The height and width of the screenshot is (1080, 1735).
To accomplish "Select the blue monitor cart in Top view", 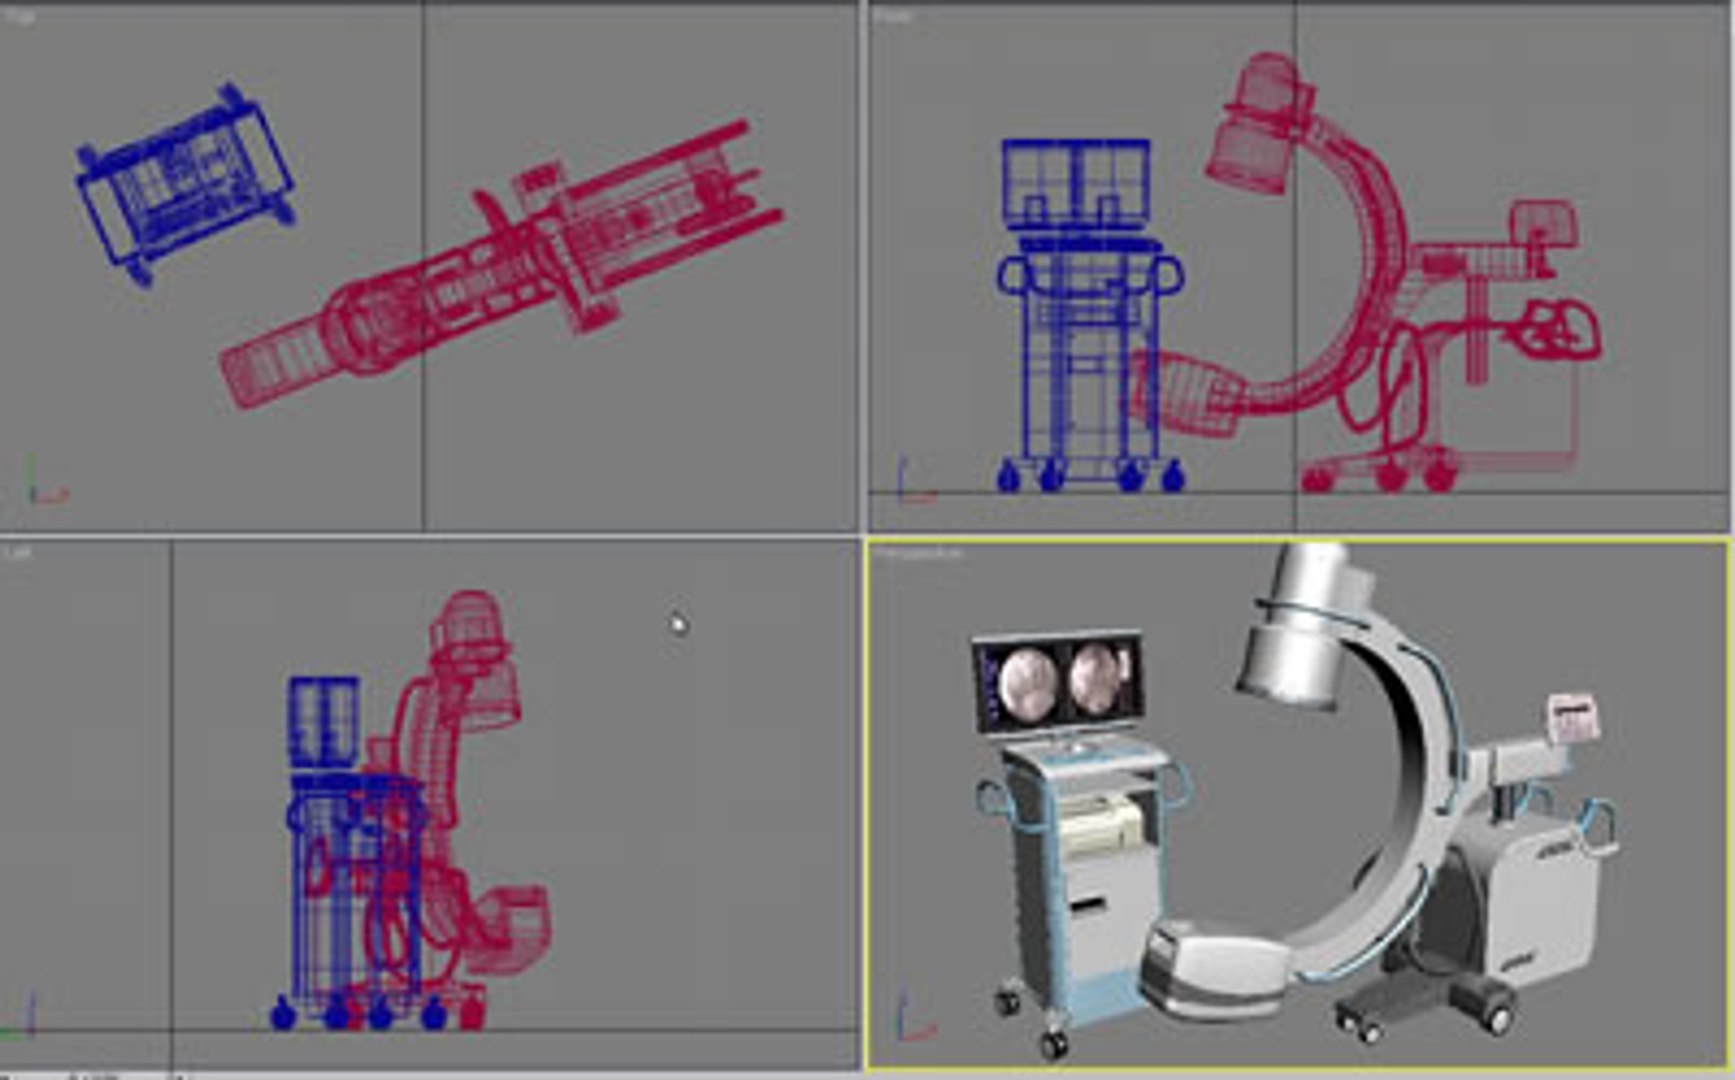I will tap(185, 186).
